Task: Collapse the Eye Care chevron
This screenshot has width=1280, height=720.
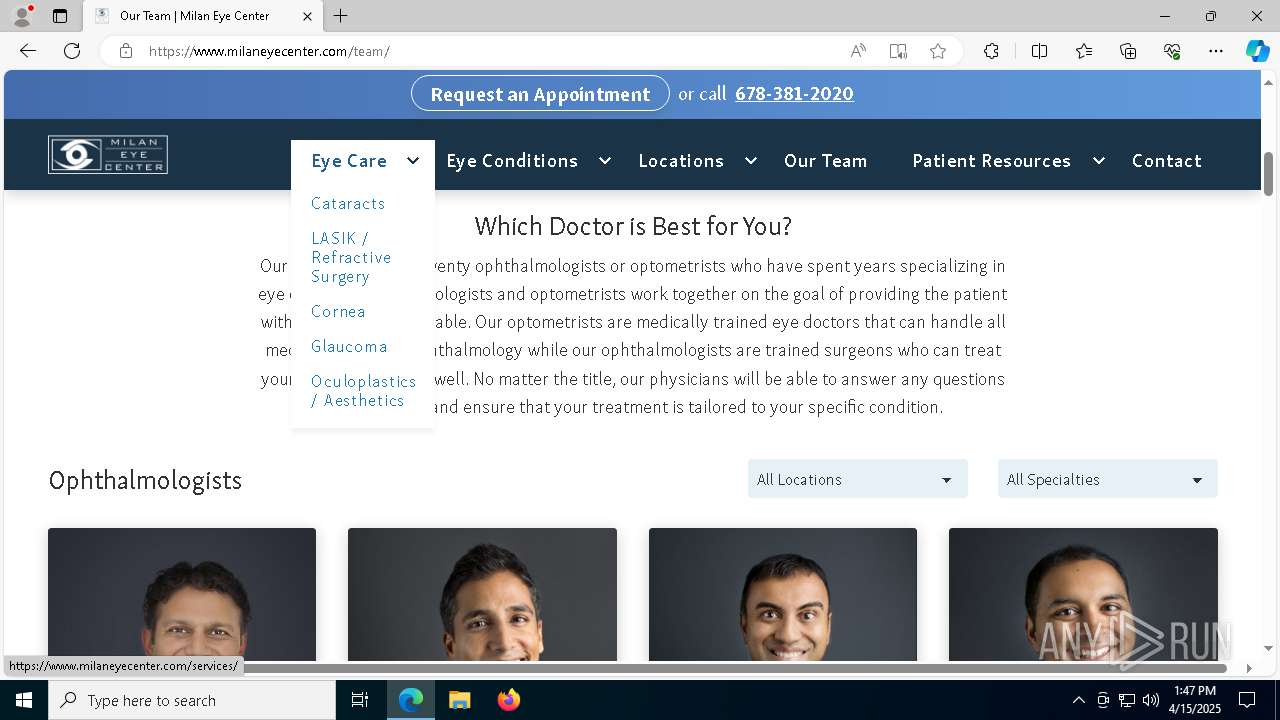Action: click(413, 160)
